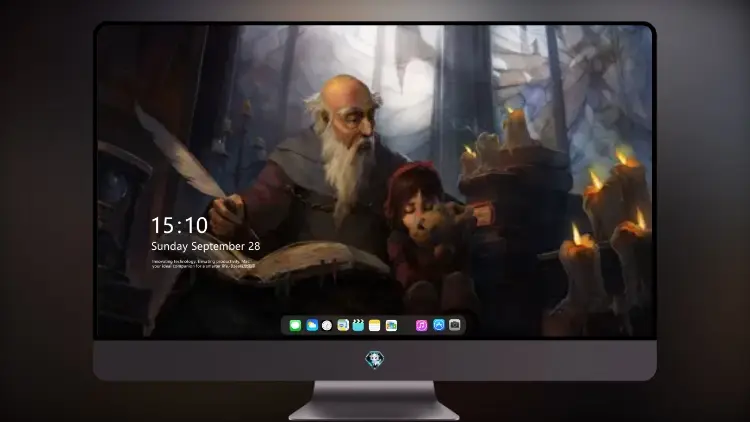
Task: Click the 15:10 clock widget
Action: (x=179, y=225)
